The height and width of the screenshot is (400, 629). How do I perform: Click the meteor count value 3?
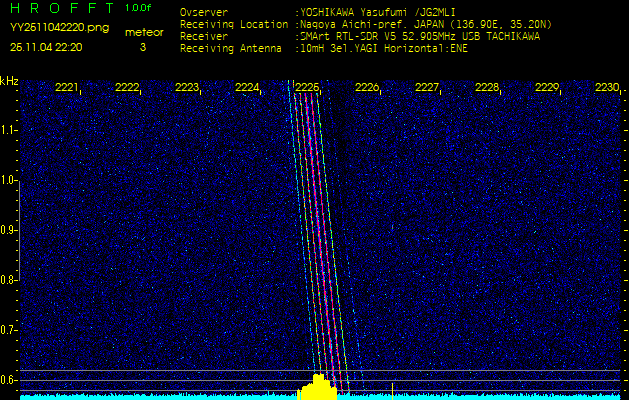[x=142, y=47]
